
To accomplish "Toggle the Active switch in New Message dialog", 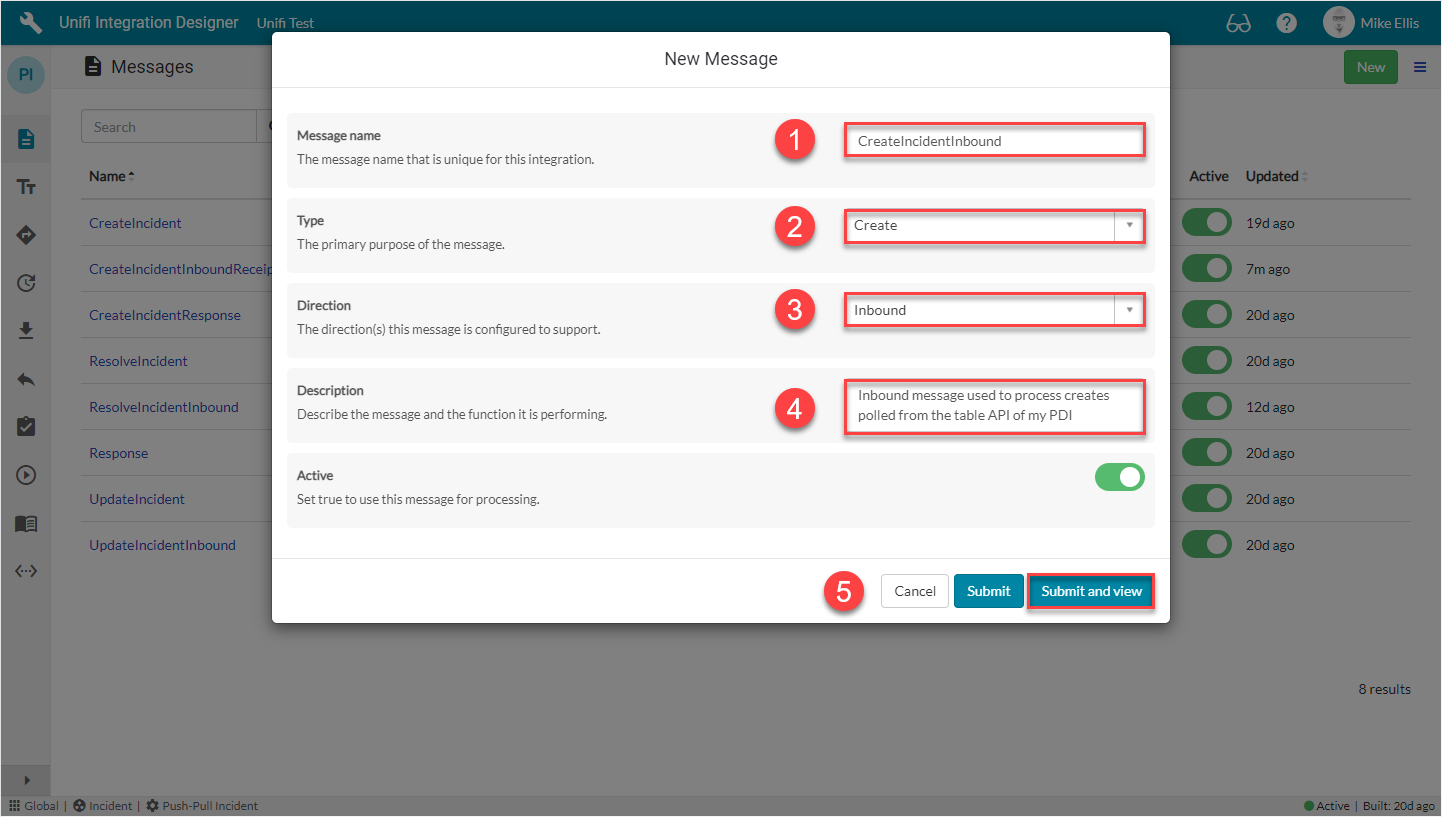I will [x=1119, y=477].
